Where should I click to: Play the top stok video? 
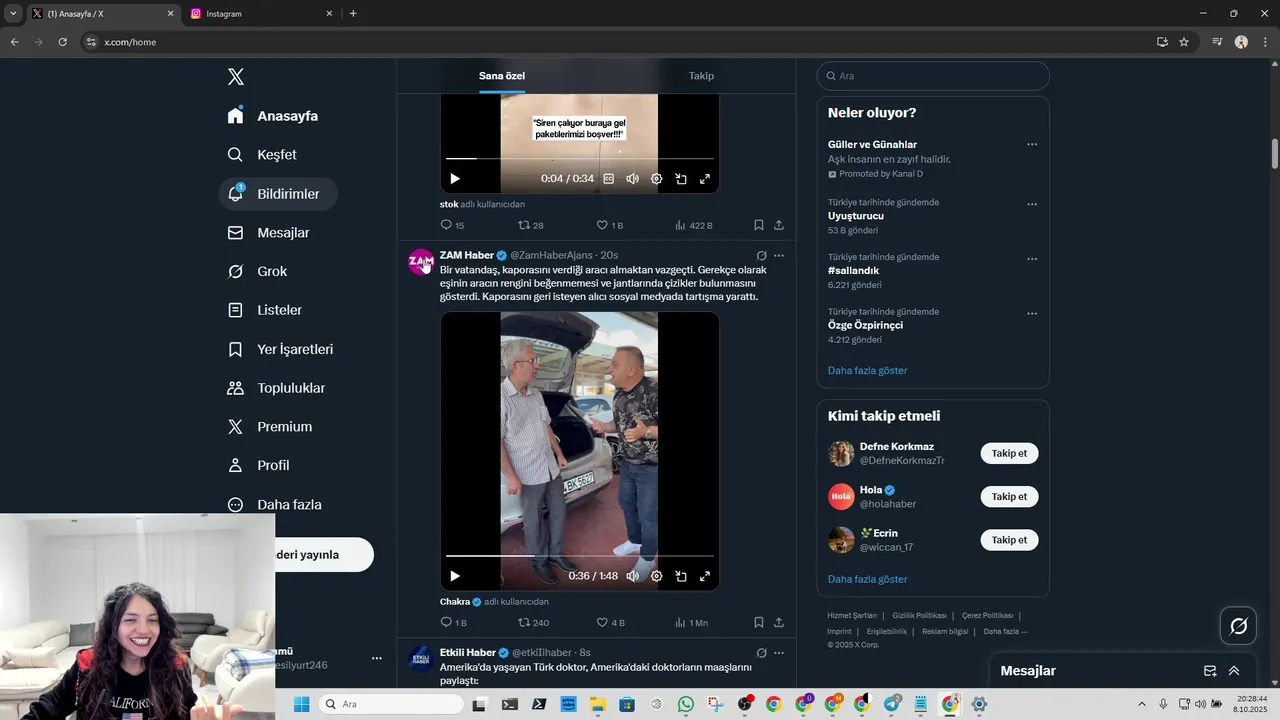point(455,179)
